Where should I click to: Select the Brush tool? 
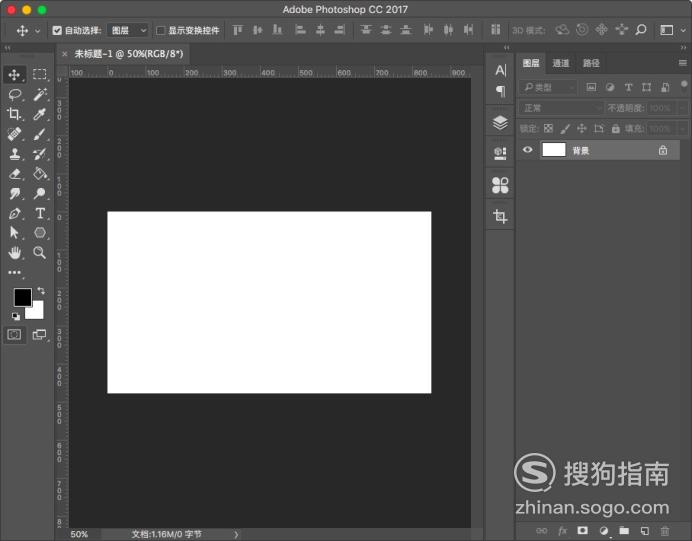coord(40,134)
